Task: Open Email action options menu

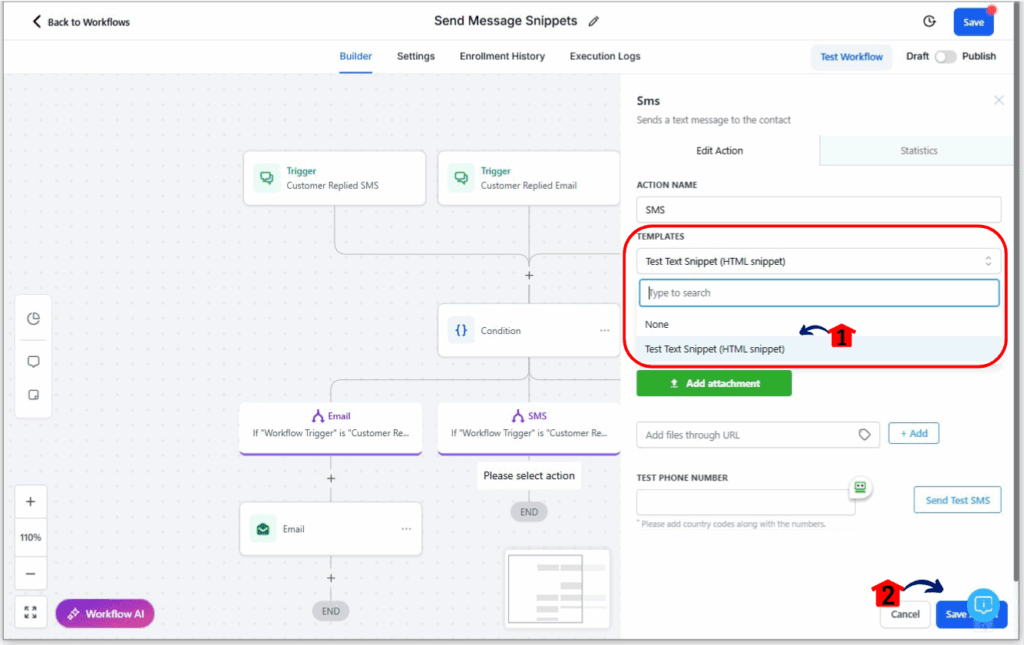Action: point(406,529)
